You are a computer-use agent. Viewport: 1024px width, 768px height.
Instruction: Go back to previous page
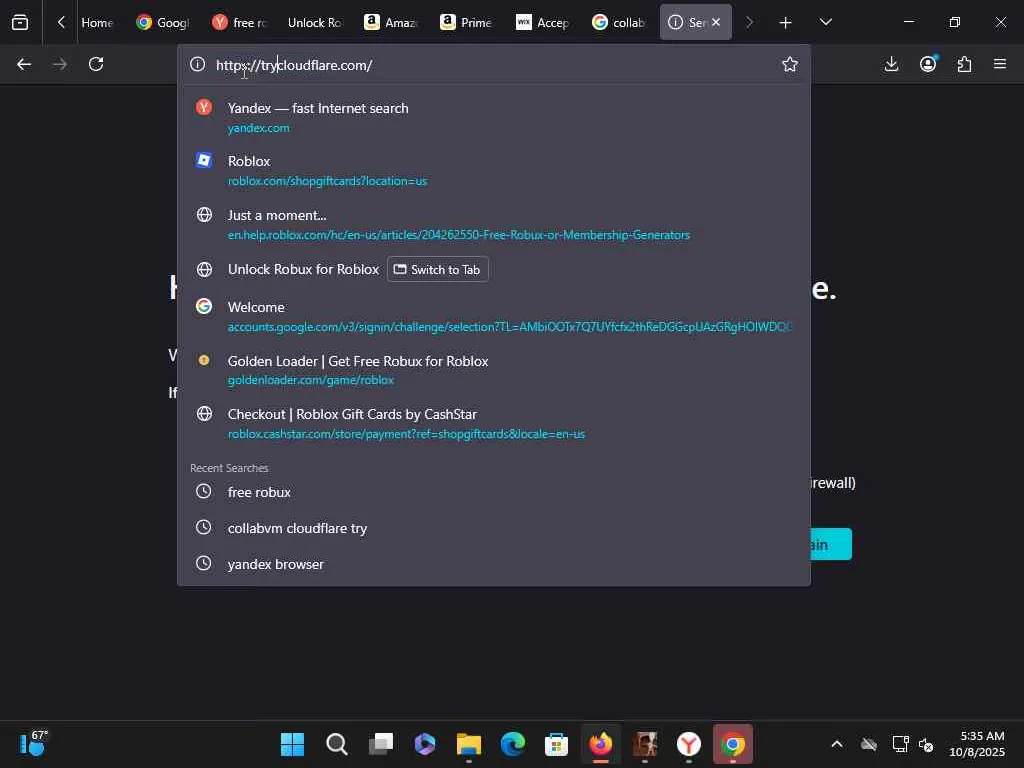tap(24, 64)
